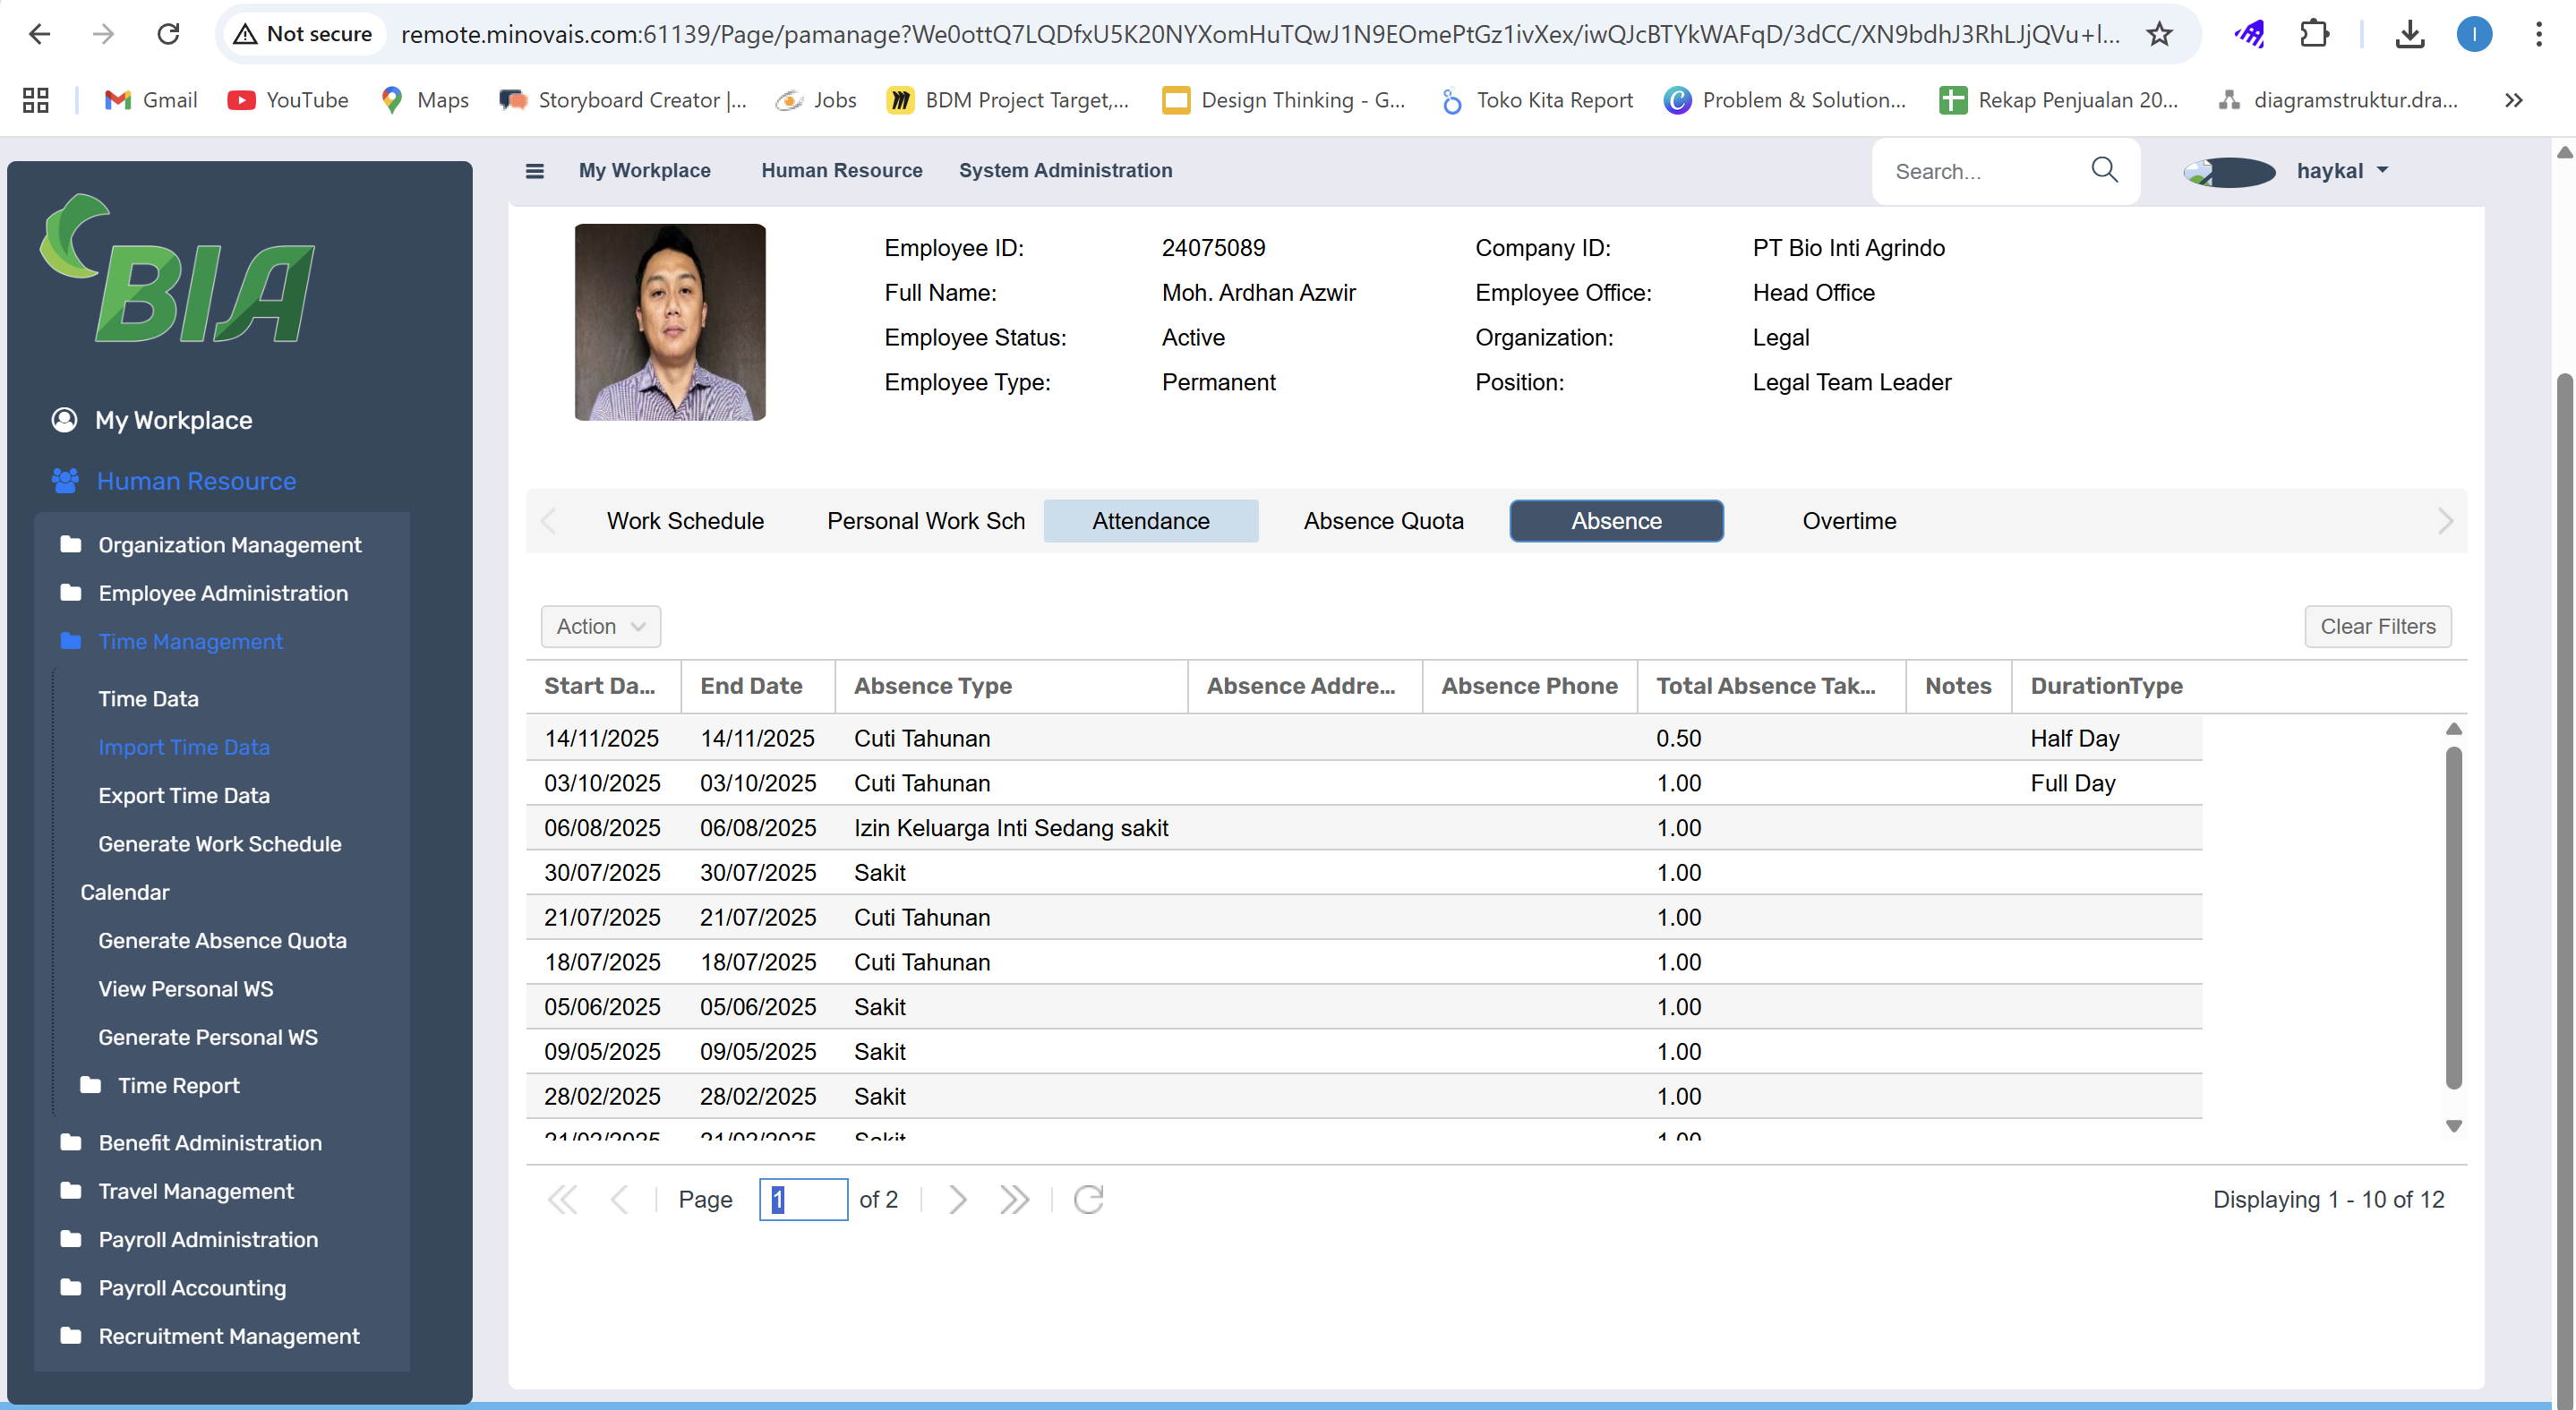2576x1410 pixels.
Task: Open Generate Work Schedule link
Action: tap(219, 843)
